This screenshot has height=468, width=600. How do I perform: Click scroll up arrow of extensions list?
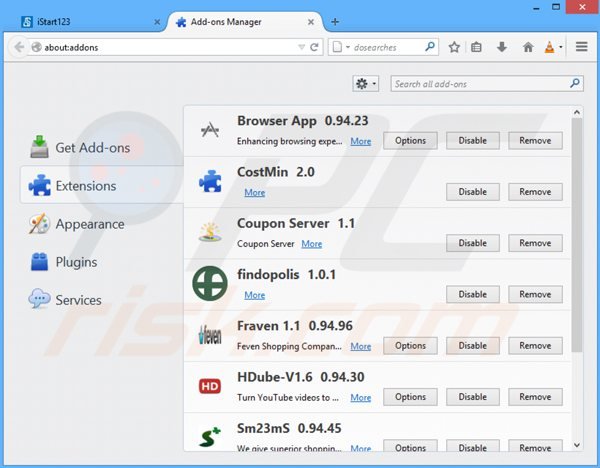click(577, 112)
